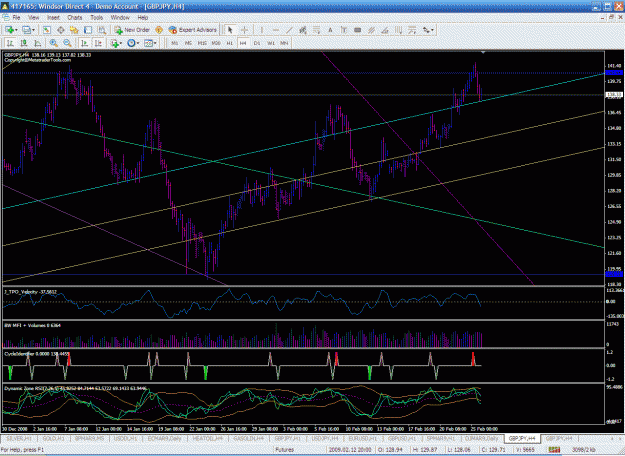The width and height of the screenshot is (625, 456).
Task: Switch to the GBPJPY,H1 chart tab
Action: point(287,438)
